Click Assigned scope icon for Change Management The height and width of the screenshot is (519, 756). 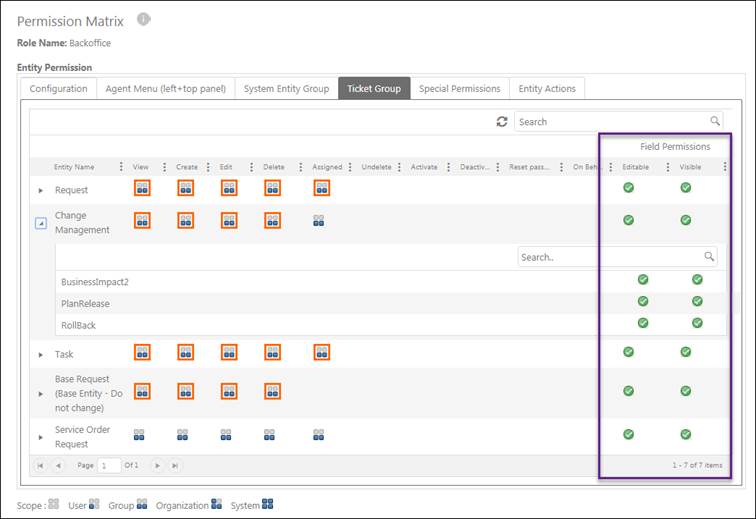point(318,220)
